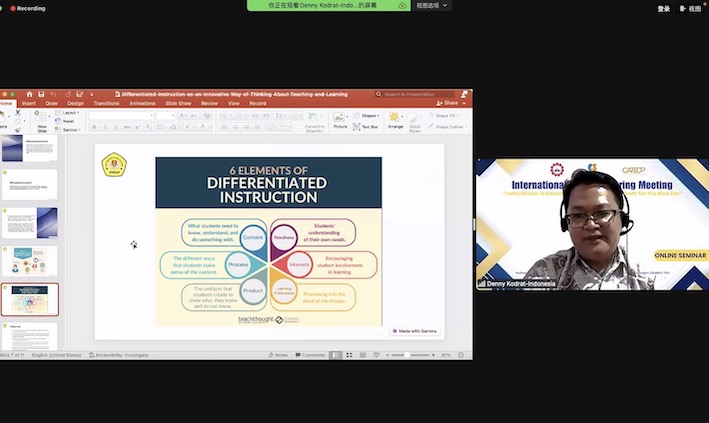Start Slide Show from status bar icon
This screenshot has width=709, height=423.
pos(376,355)
